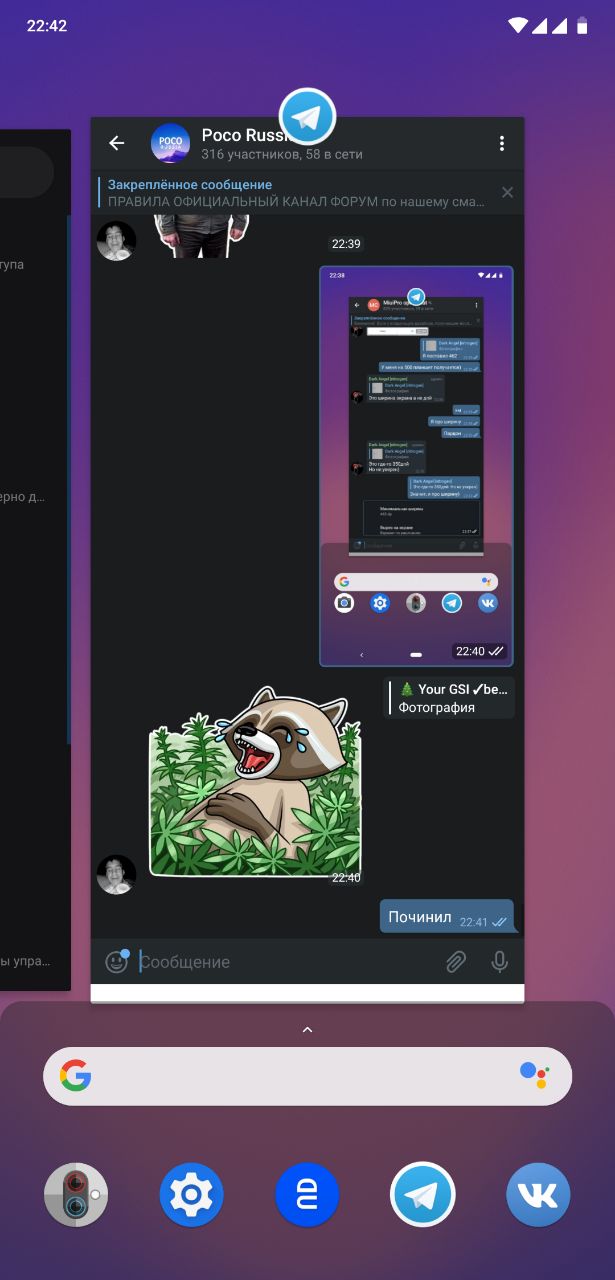This screenshot has height=1280, width=615.
Task: Go back using the chat's back arrow
Action: (117, 143)
